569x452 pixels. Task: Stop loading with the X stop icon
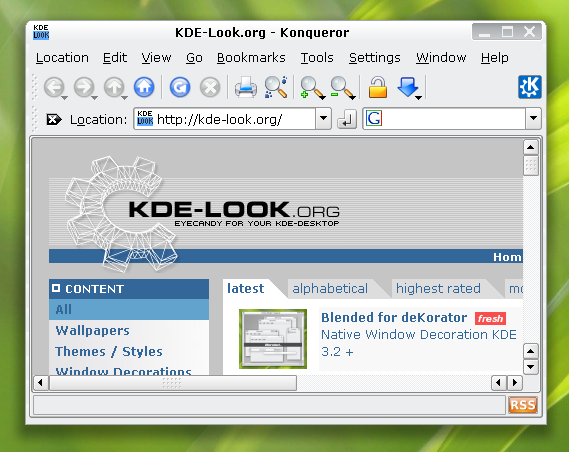(x=210, y=87)
